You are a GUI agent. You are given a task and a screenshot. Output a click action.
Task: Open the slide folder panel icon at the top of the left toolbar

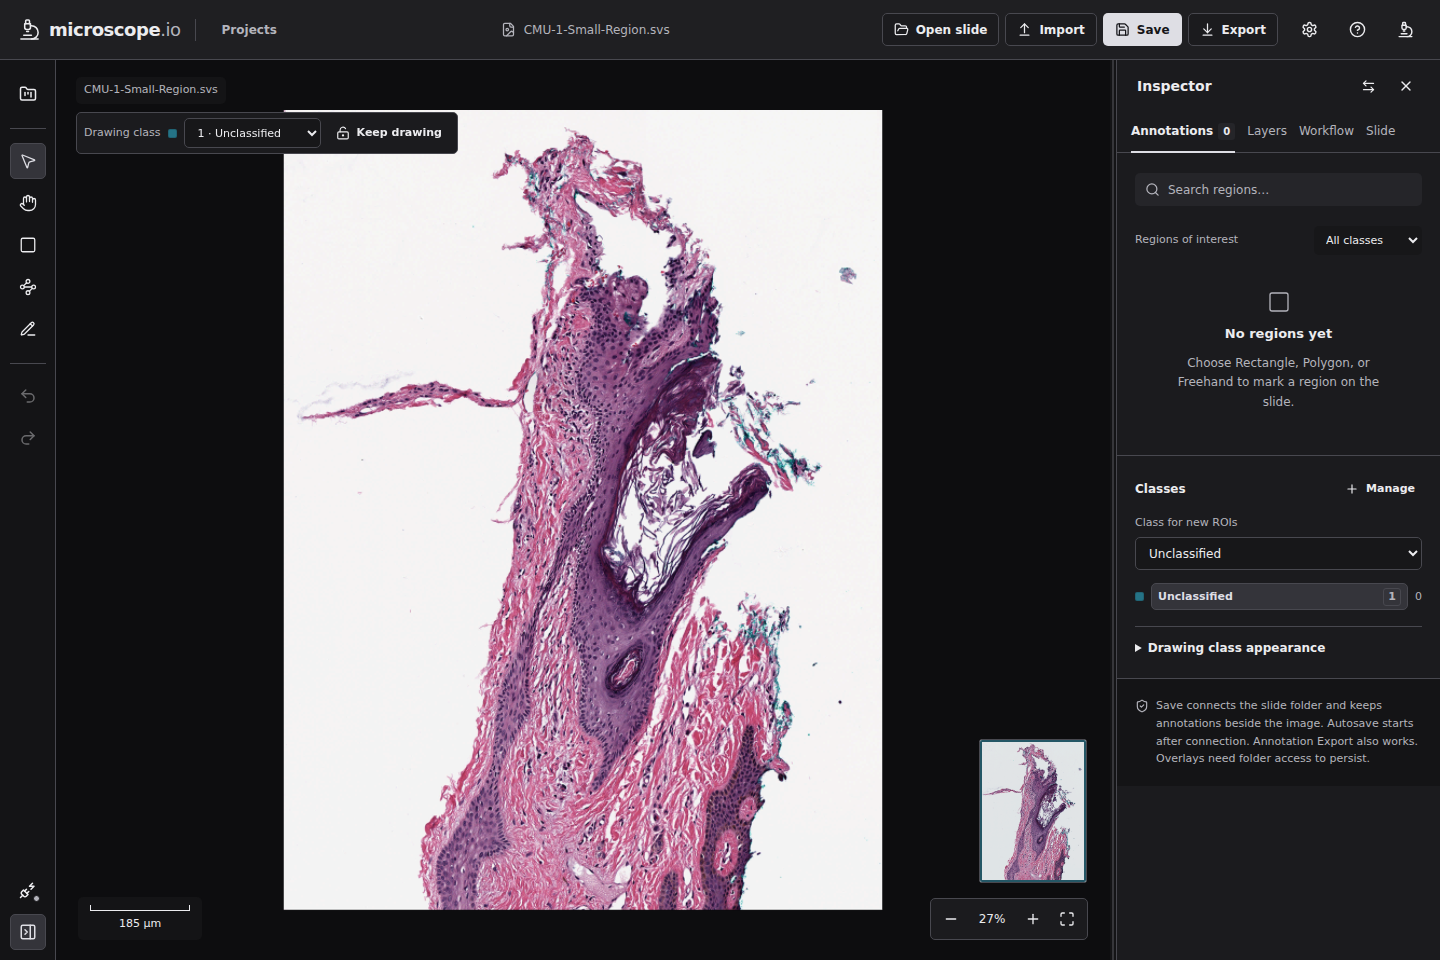[28, 94]
